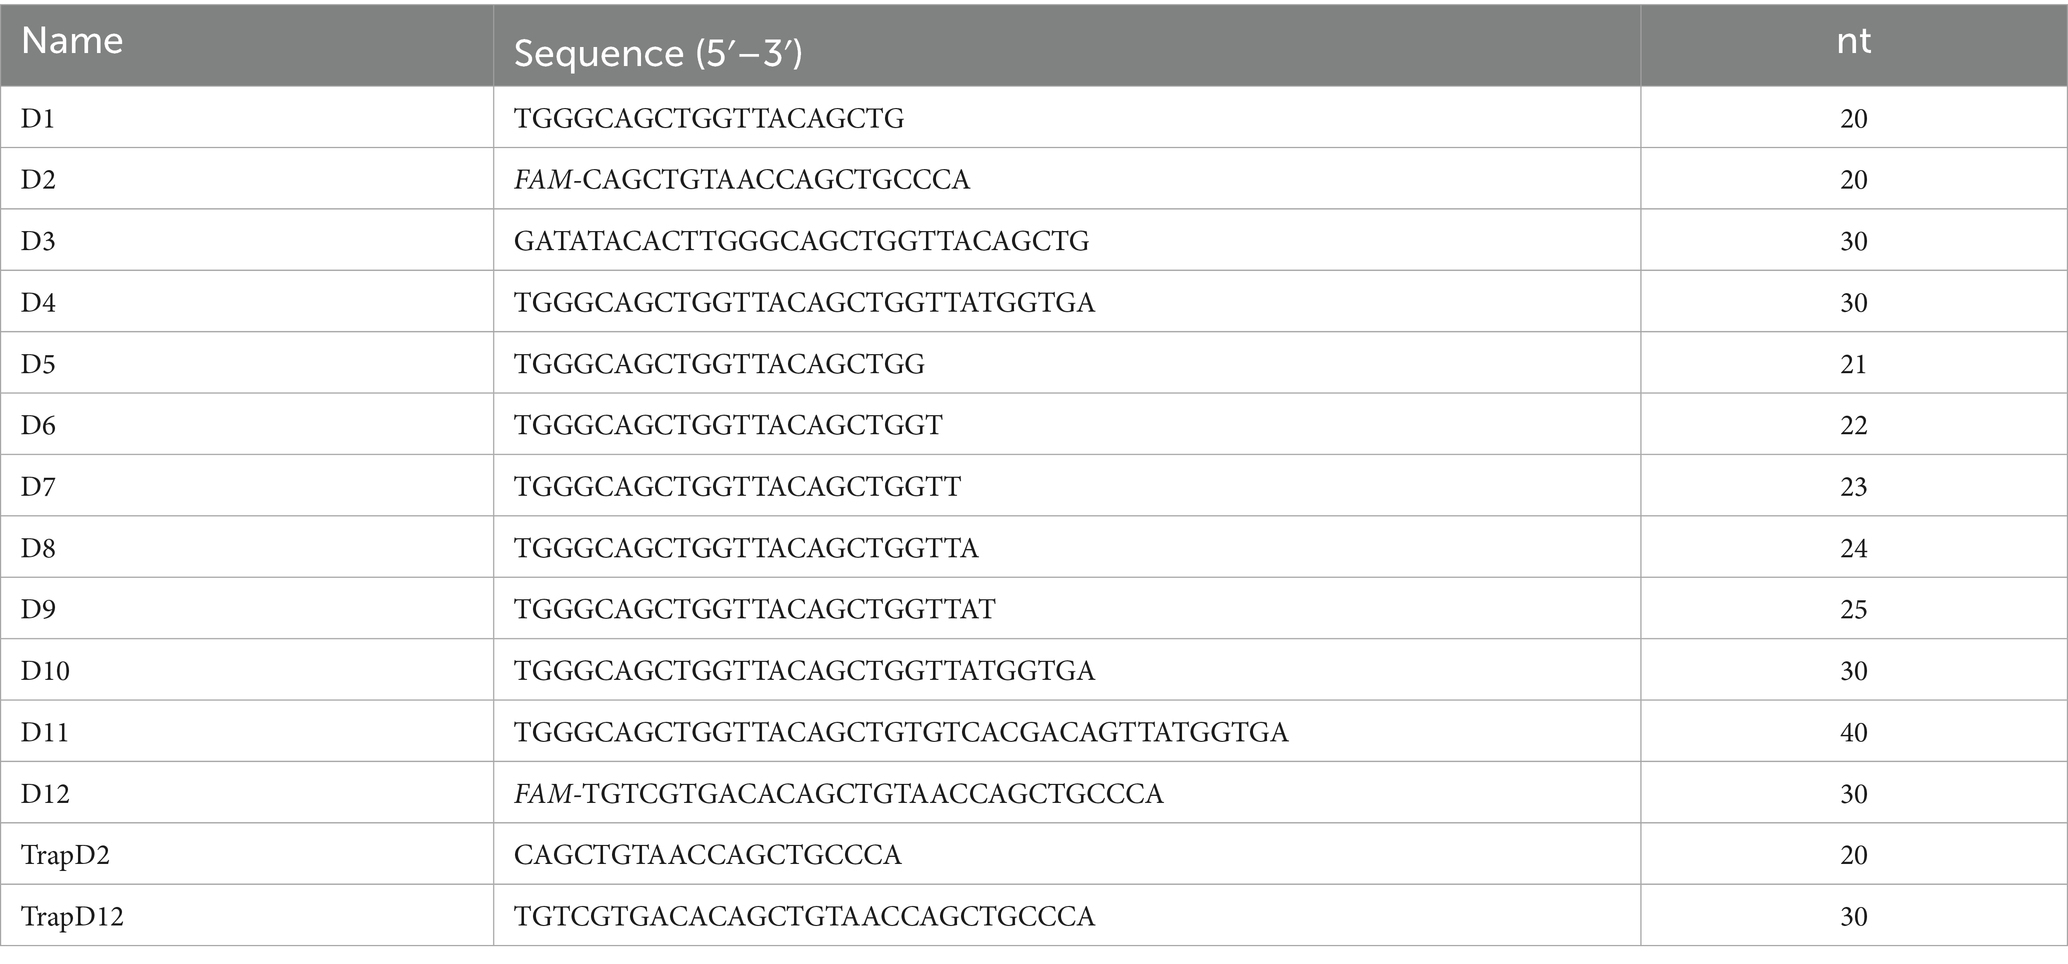Select the D12 FAM-labeled sequence
The image size is (2068, 964).
coord(838,794)
